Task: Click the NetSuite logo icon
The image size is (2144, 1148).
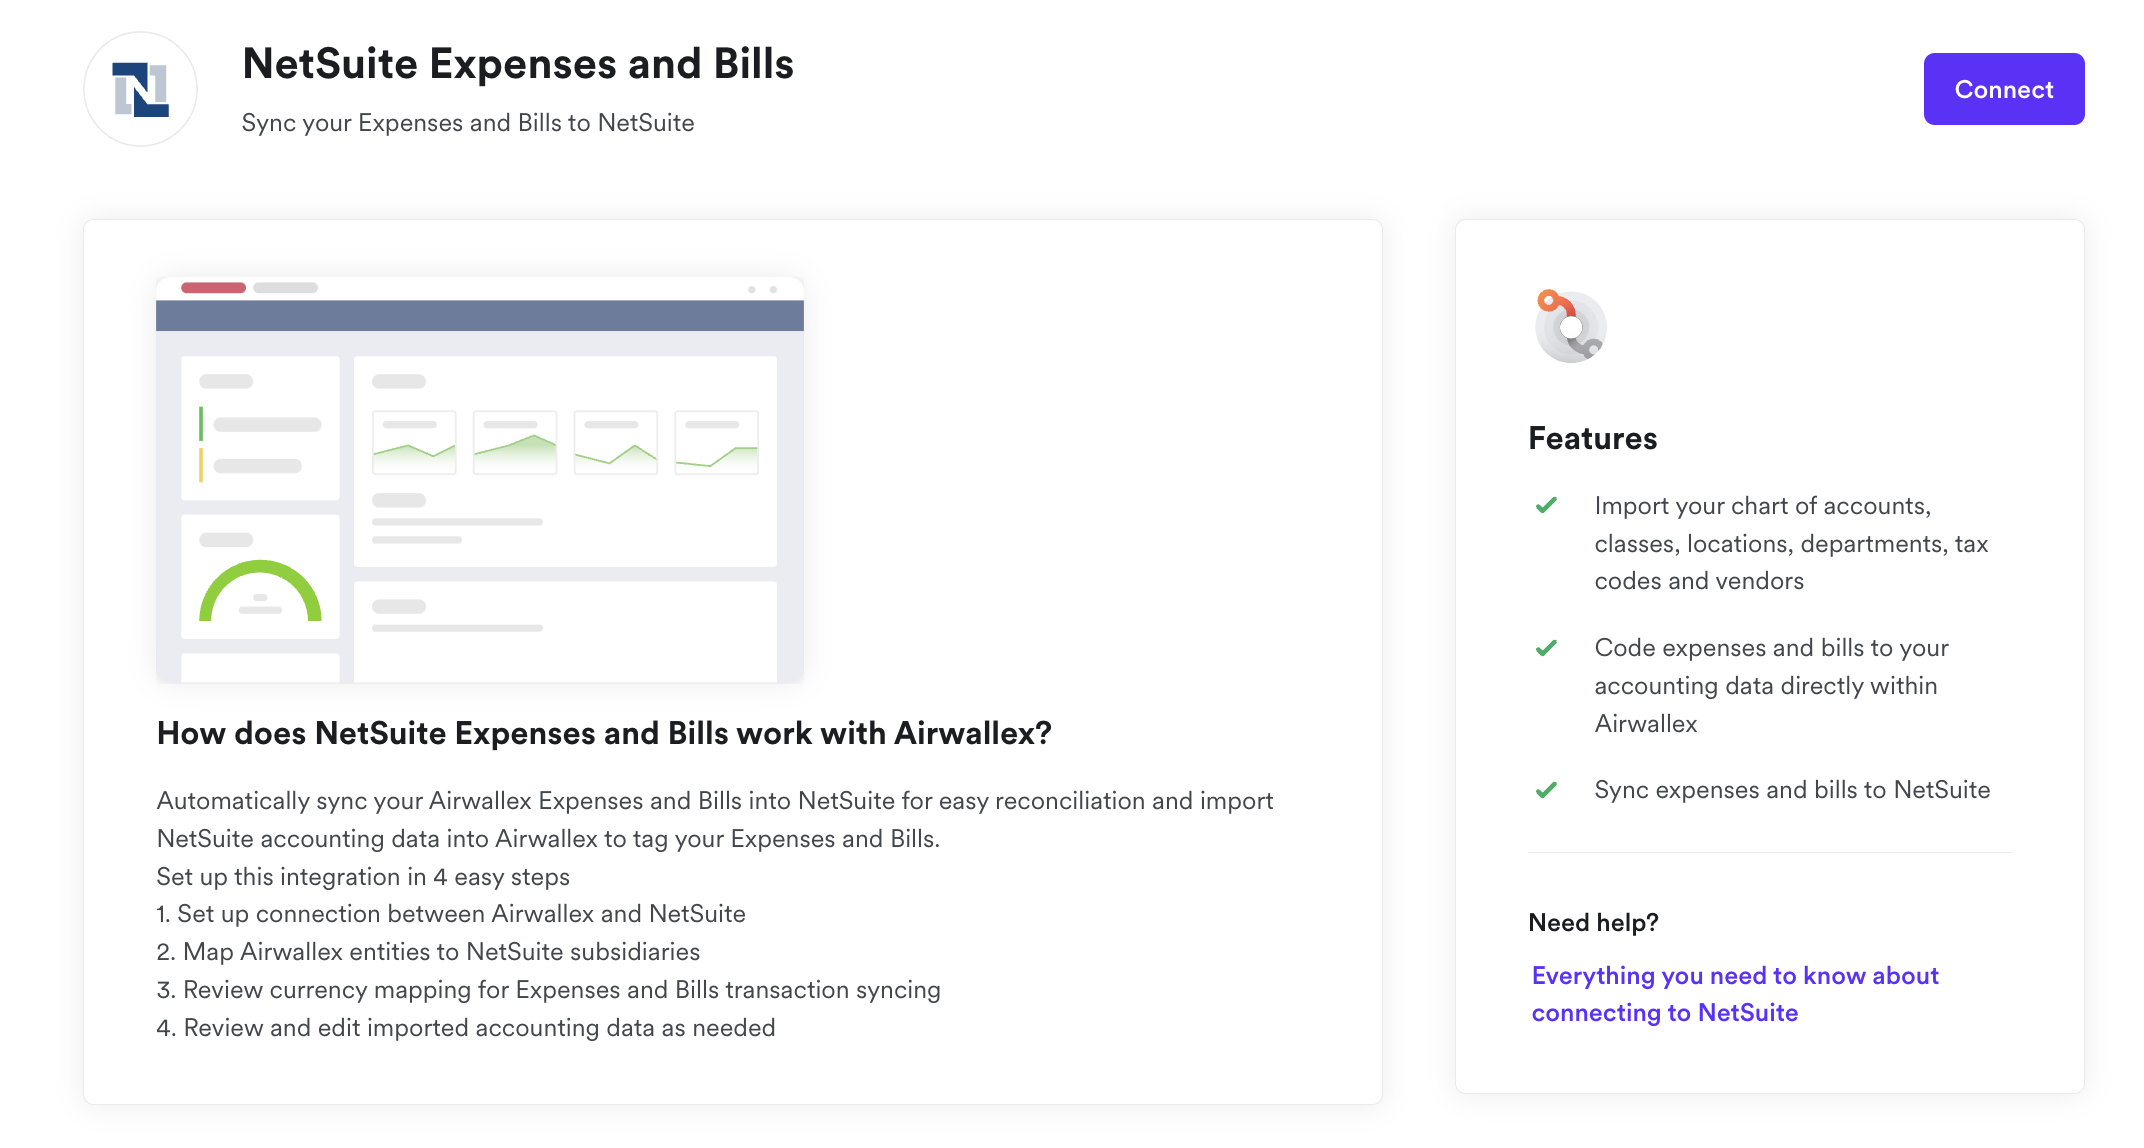Action: point(140,89)
